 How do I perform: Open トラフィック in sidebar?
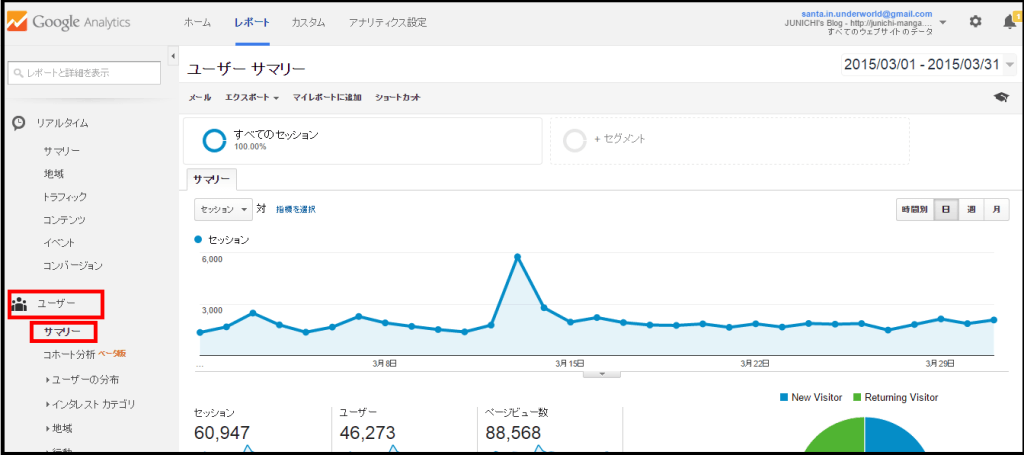click(x=65, y=197)
